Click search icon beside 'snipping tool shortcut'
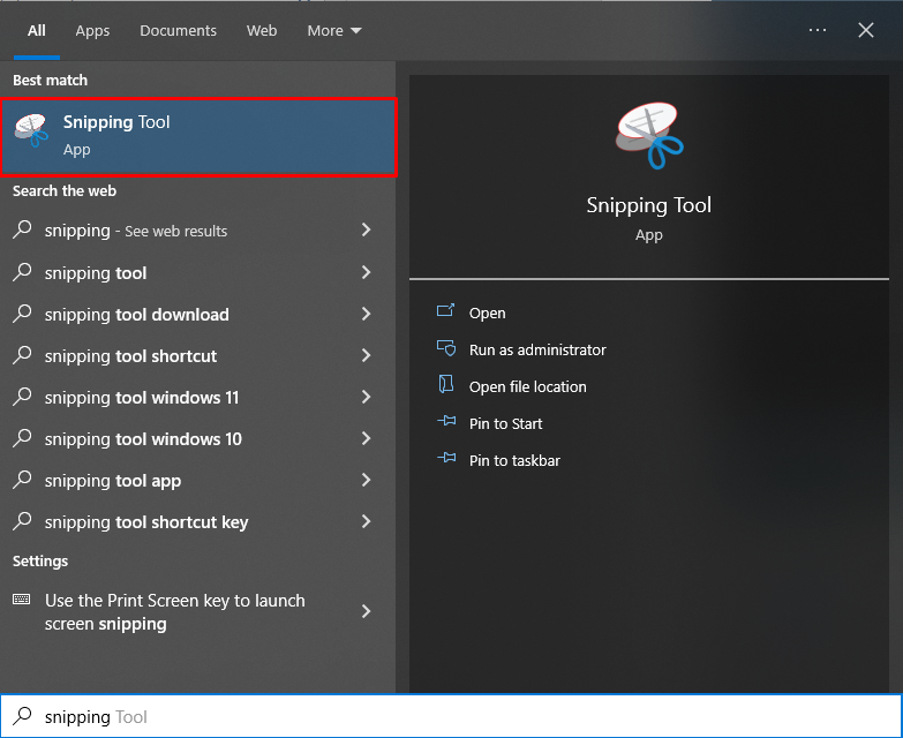 (x=22, y=355)
